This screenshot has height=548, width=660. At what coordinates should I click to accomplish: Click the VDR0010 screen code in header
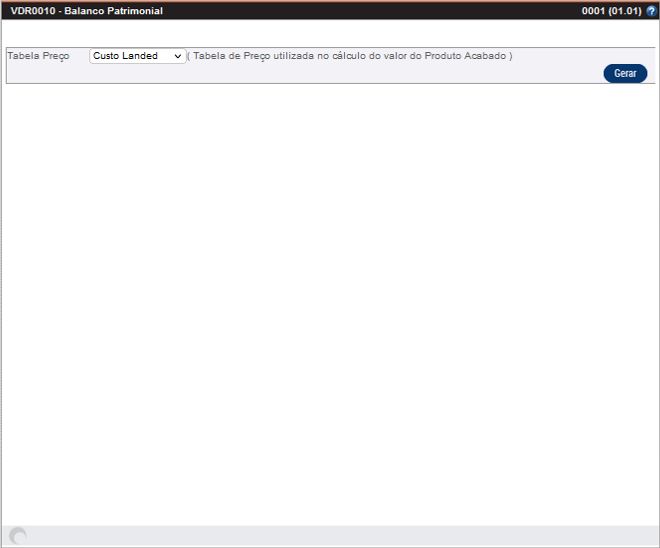(x=32, y=11)
